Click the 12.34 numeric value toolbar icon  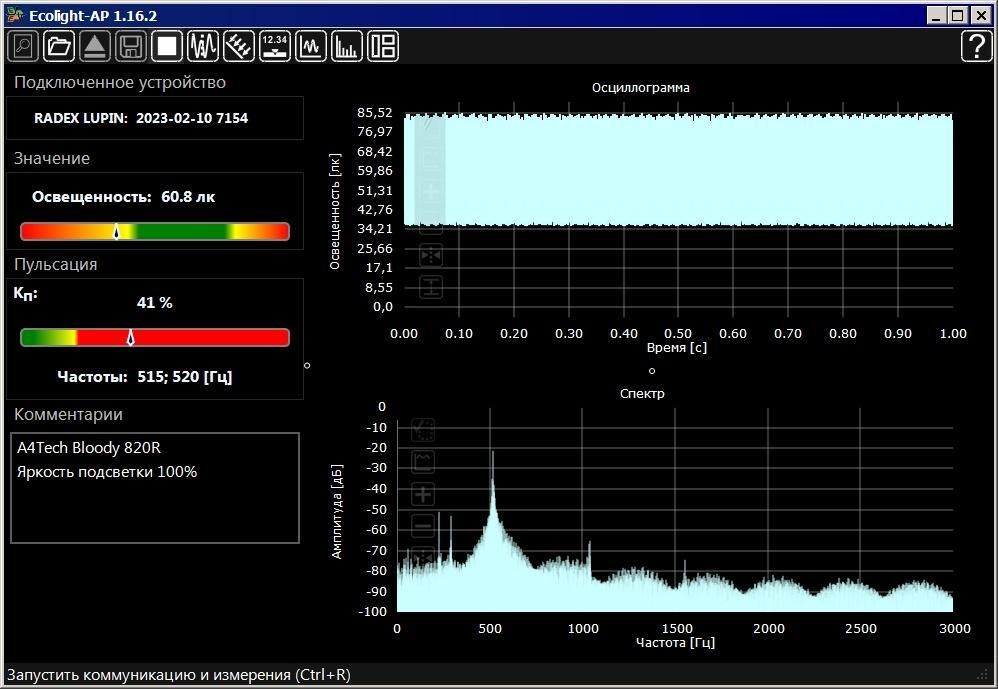click(x=275, y=46)
